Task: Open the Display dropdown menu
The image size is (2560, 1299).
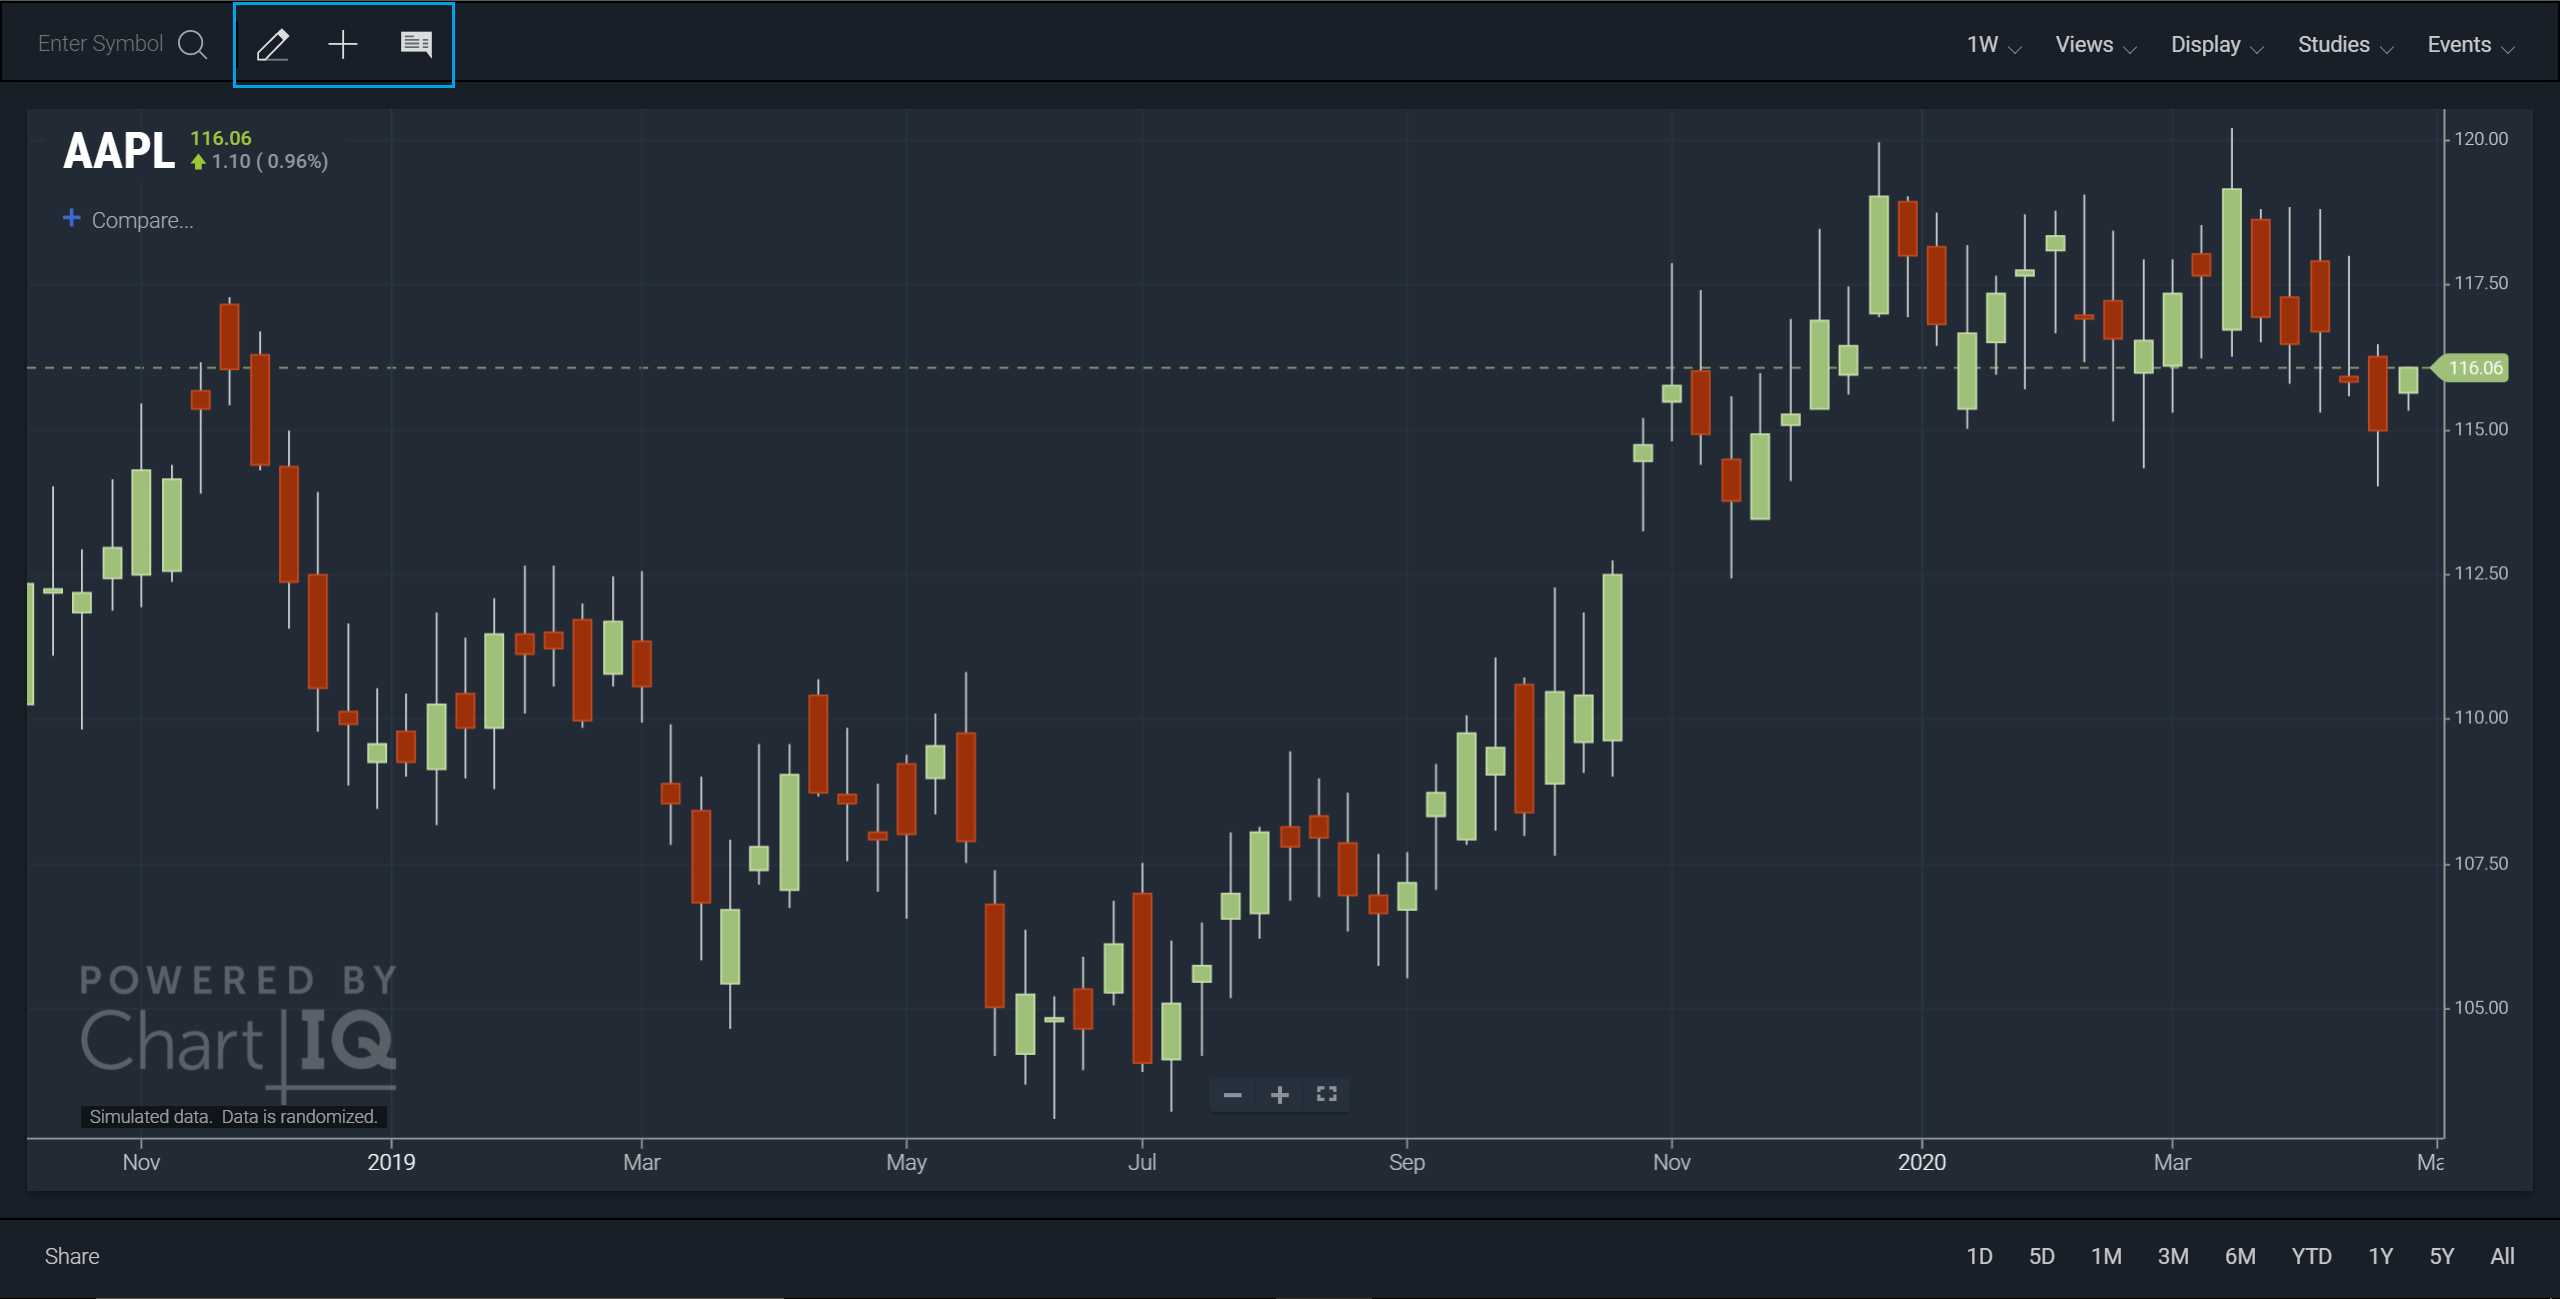Action: tap(2217, 45)
